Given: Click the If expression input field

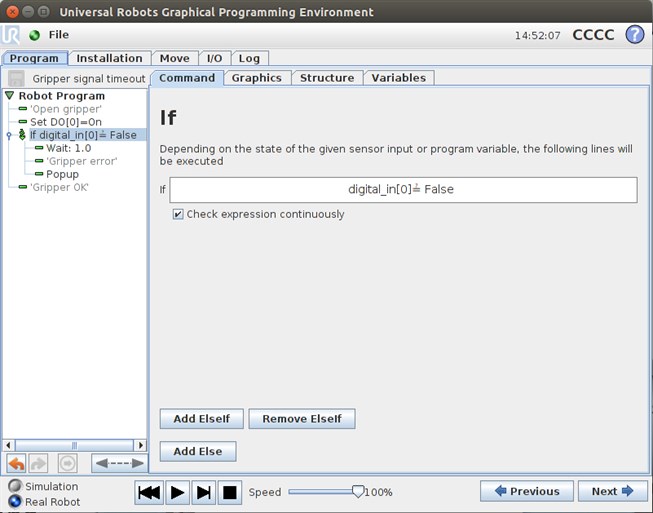Looking at the screenshot, I should [403, 190].
